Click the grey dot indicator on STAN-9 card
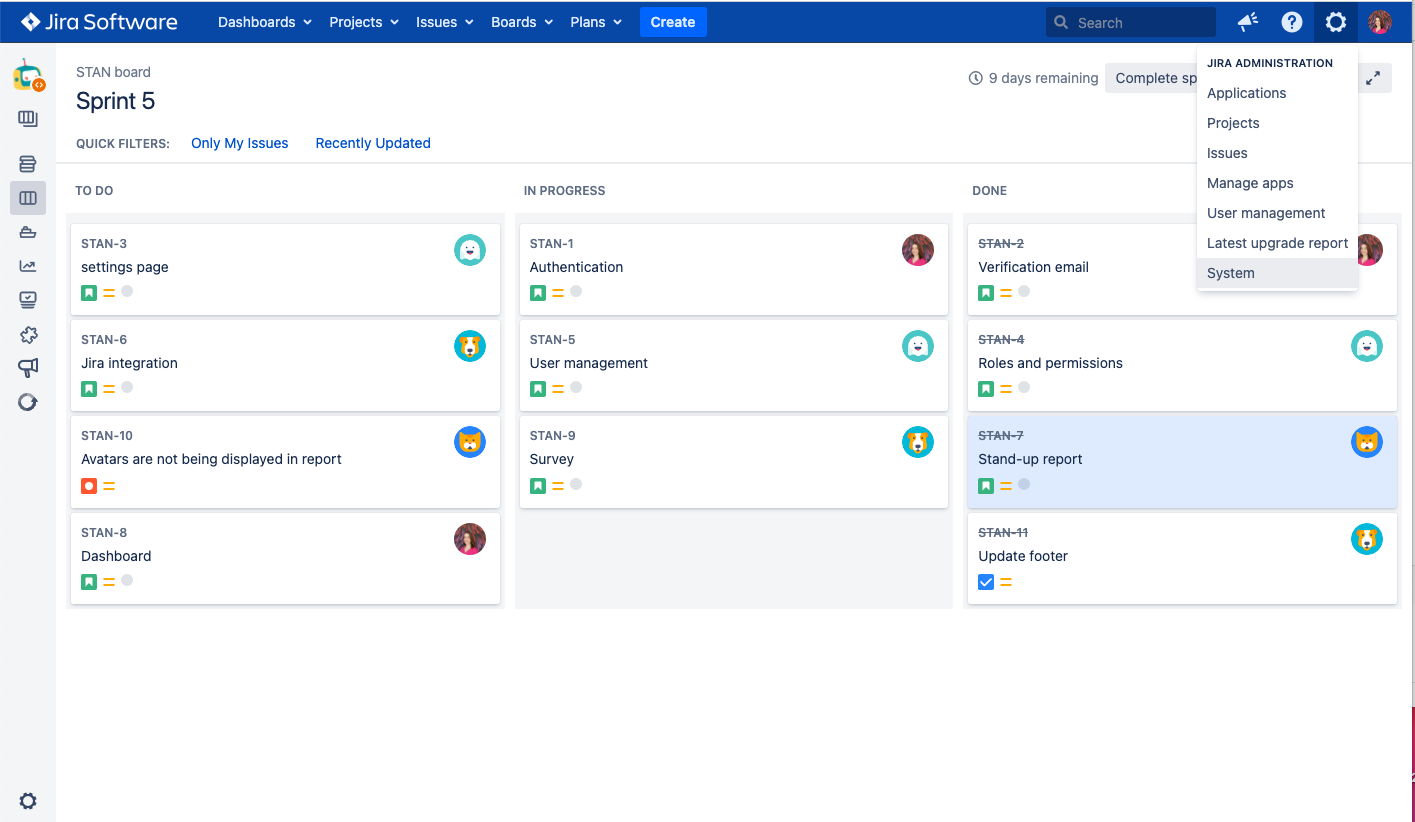Screen dimensions: 1415x822 tap(576, 484)
